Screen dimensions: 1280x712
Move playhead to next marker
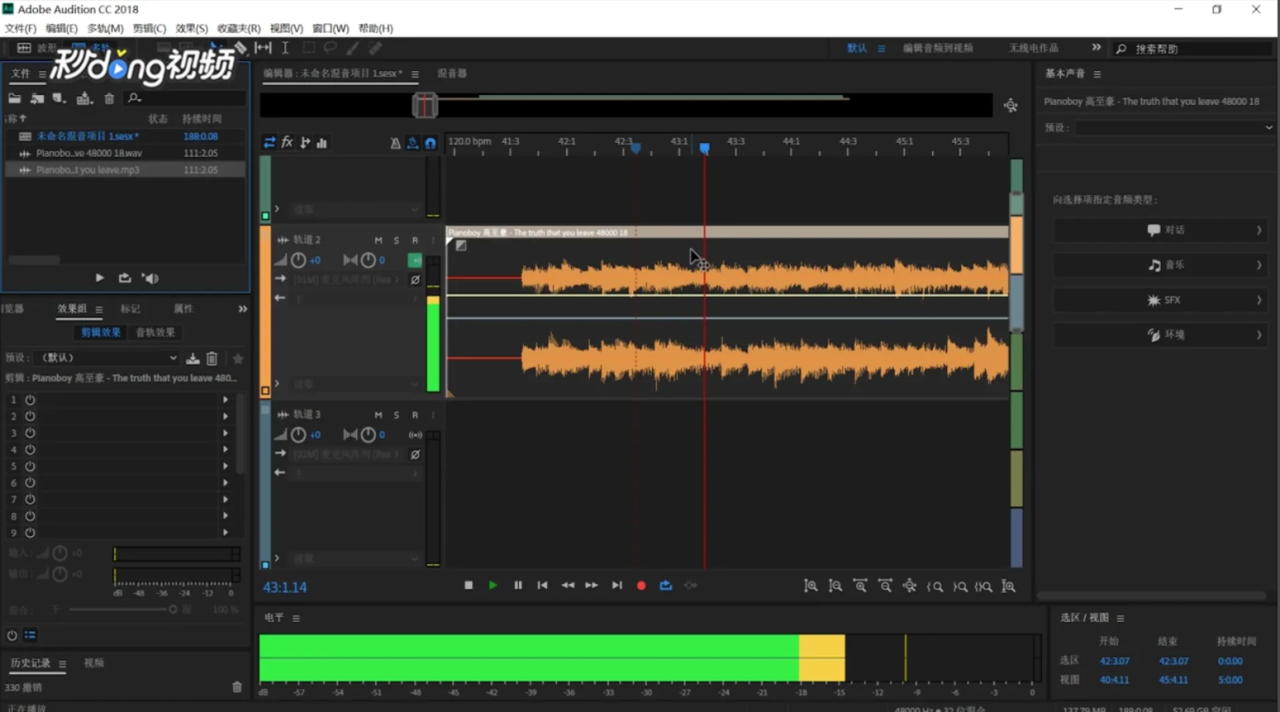pos(617,585)
